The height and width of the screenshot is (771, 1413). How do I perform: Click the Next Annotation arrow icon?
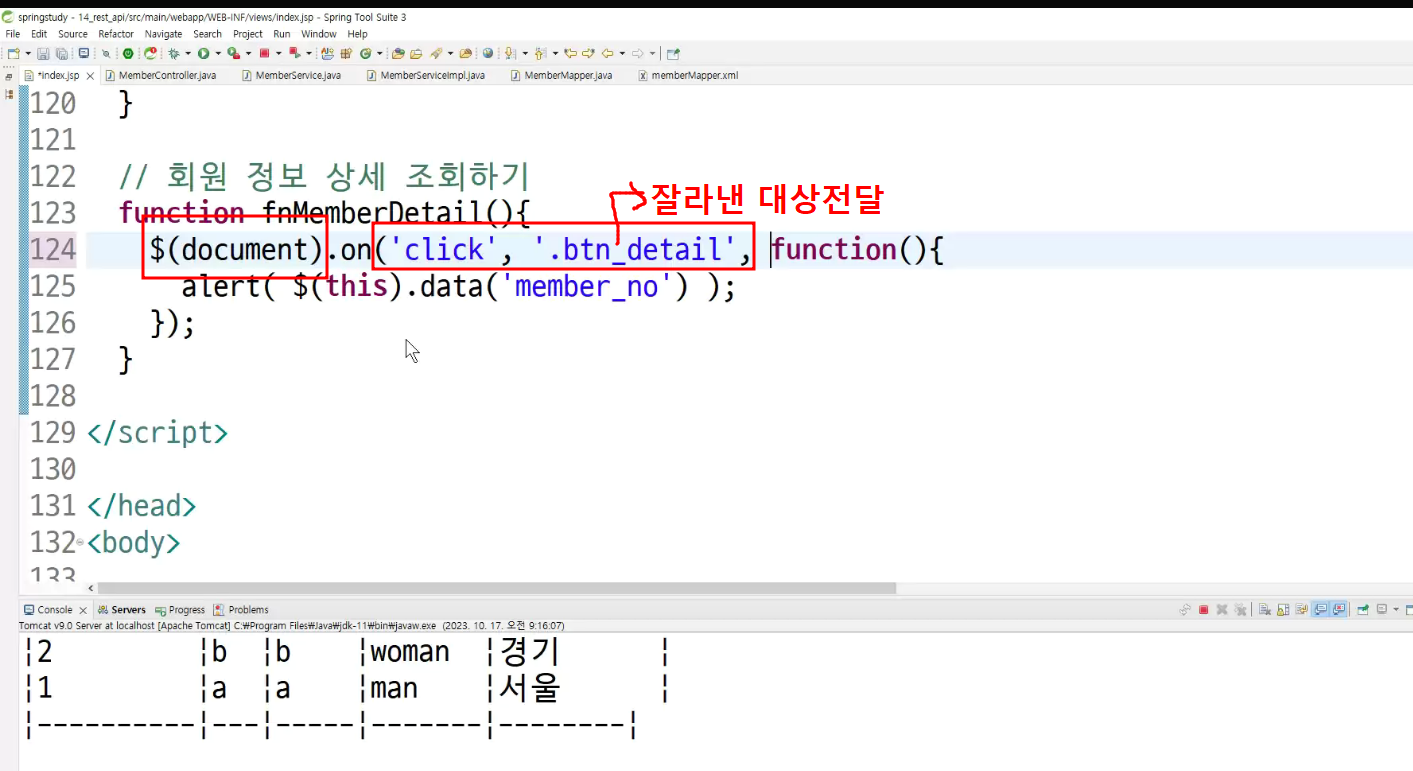(x=509, y=53)
